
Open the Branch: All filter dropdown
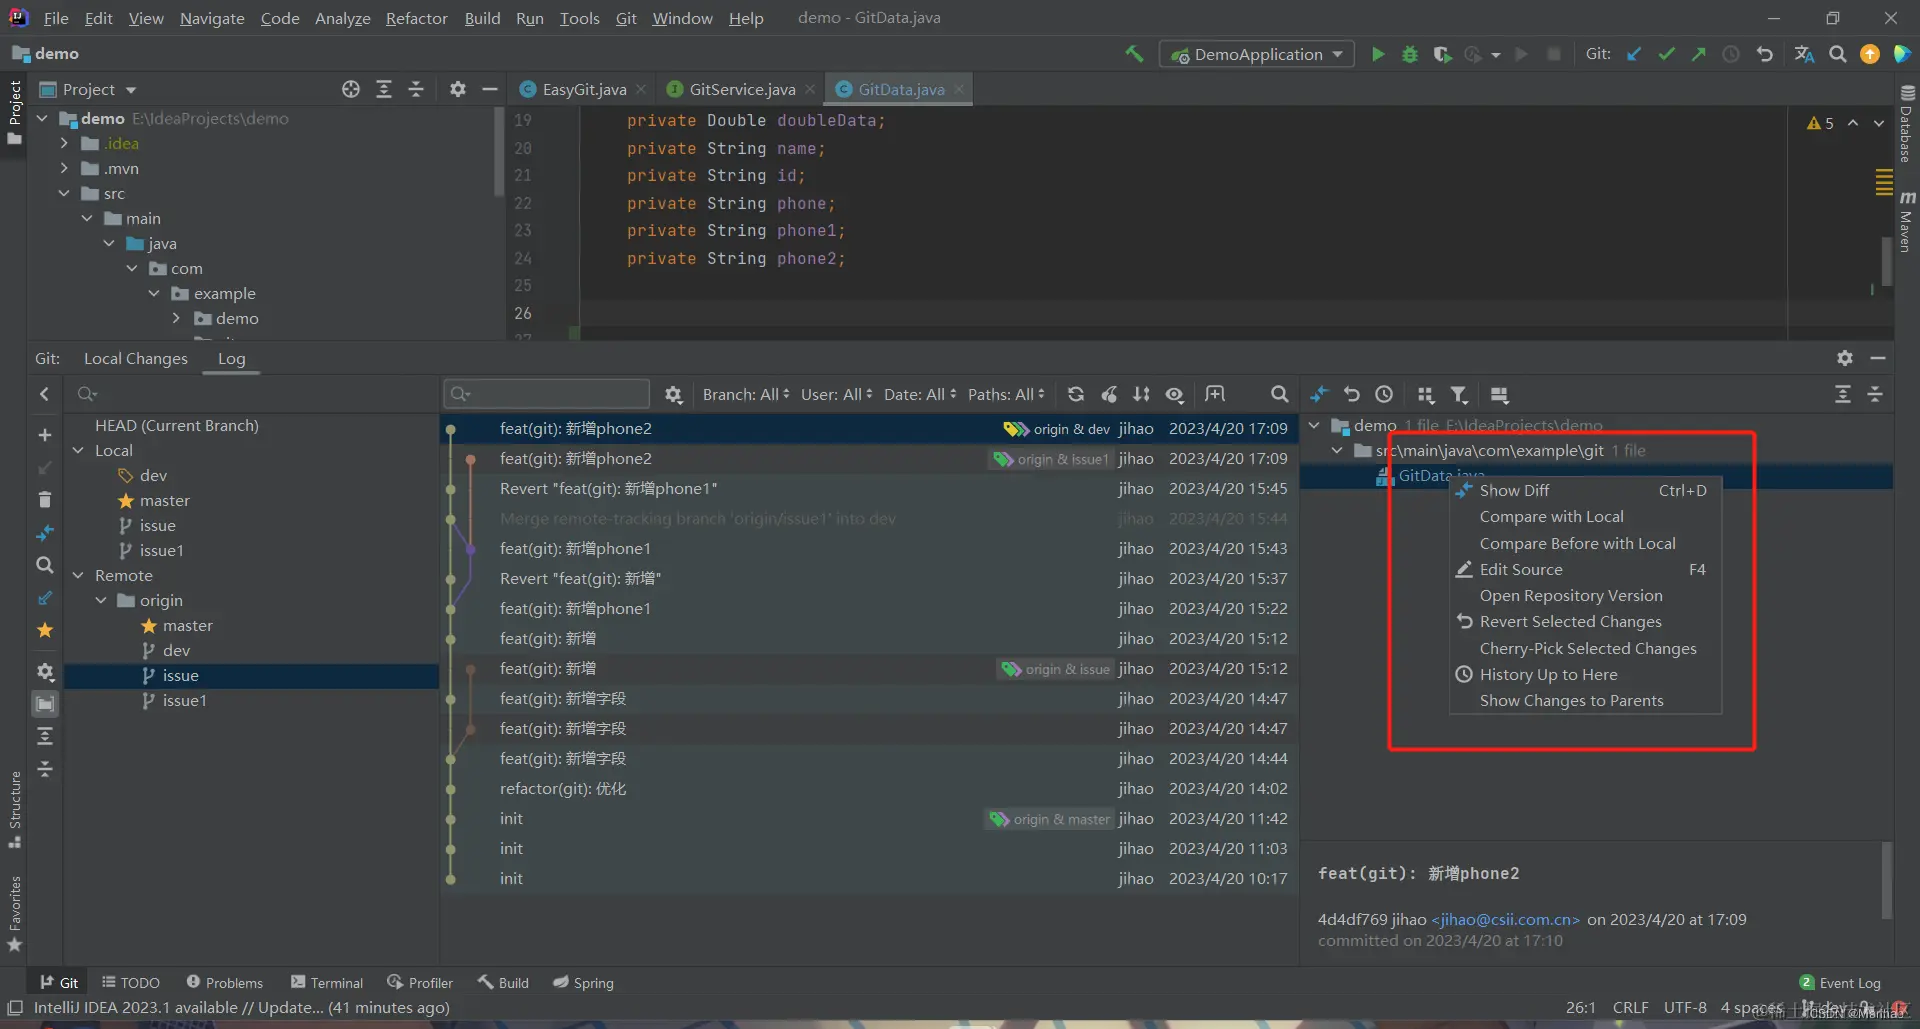click(x=746, y=395)
